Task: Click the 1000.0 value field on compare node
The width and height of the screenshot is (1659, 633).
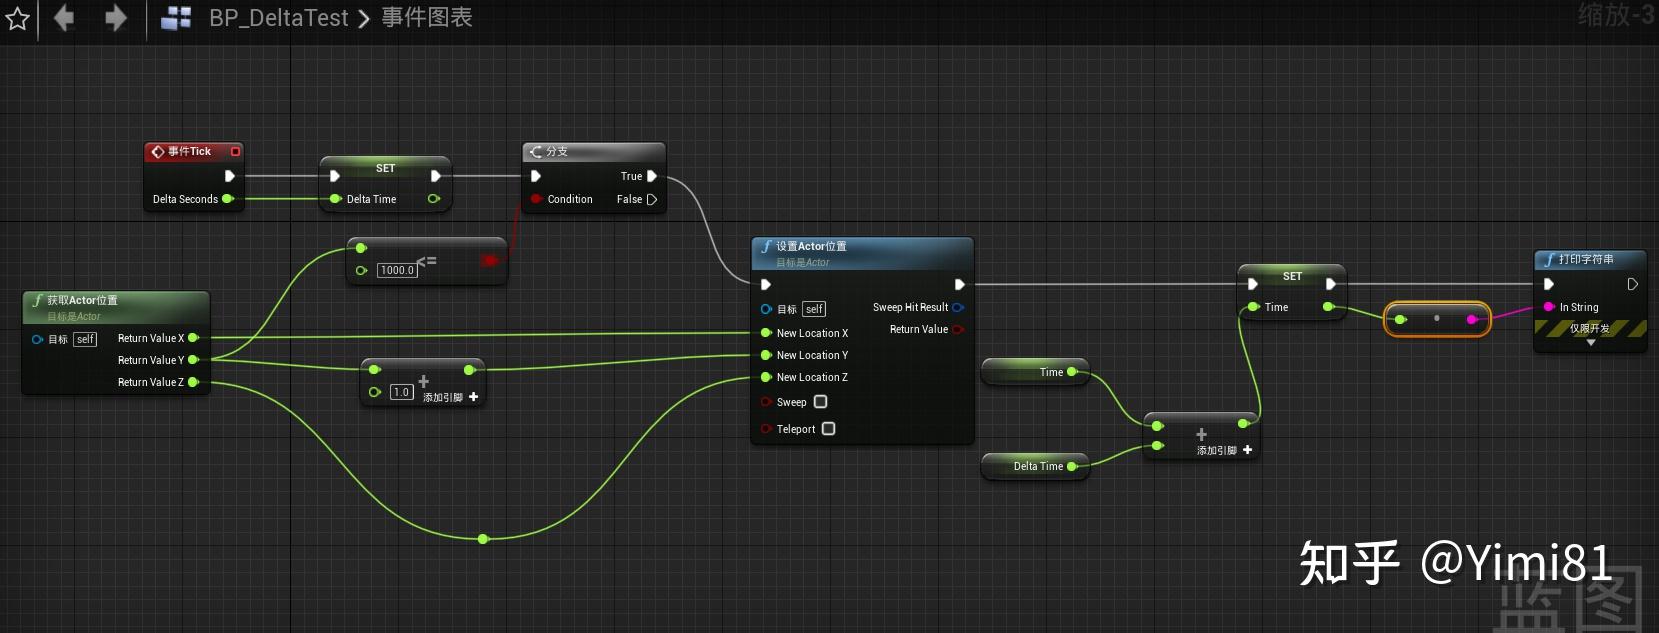Action: click(x=397, y=270)
